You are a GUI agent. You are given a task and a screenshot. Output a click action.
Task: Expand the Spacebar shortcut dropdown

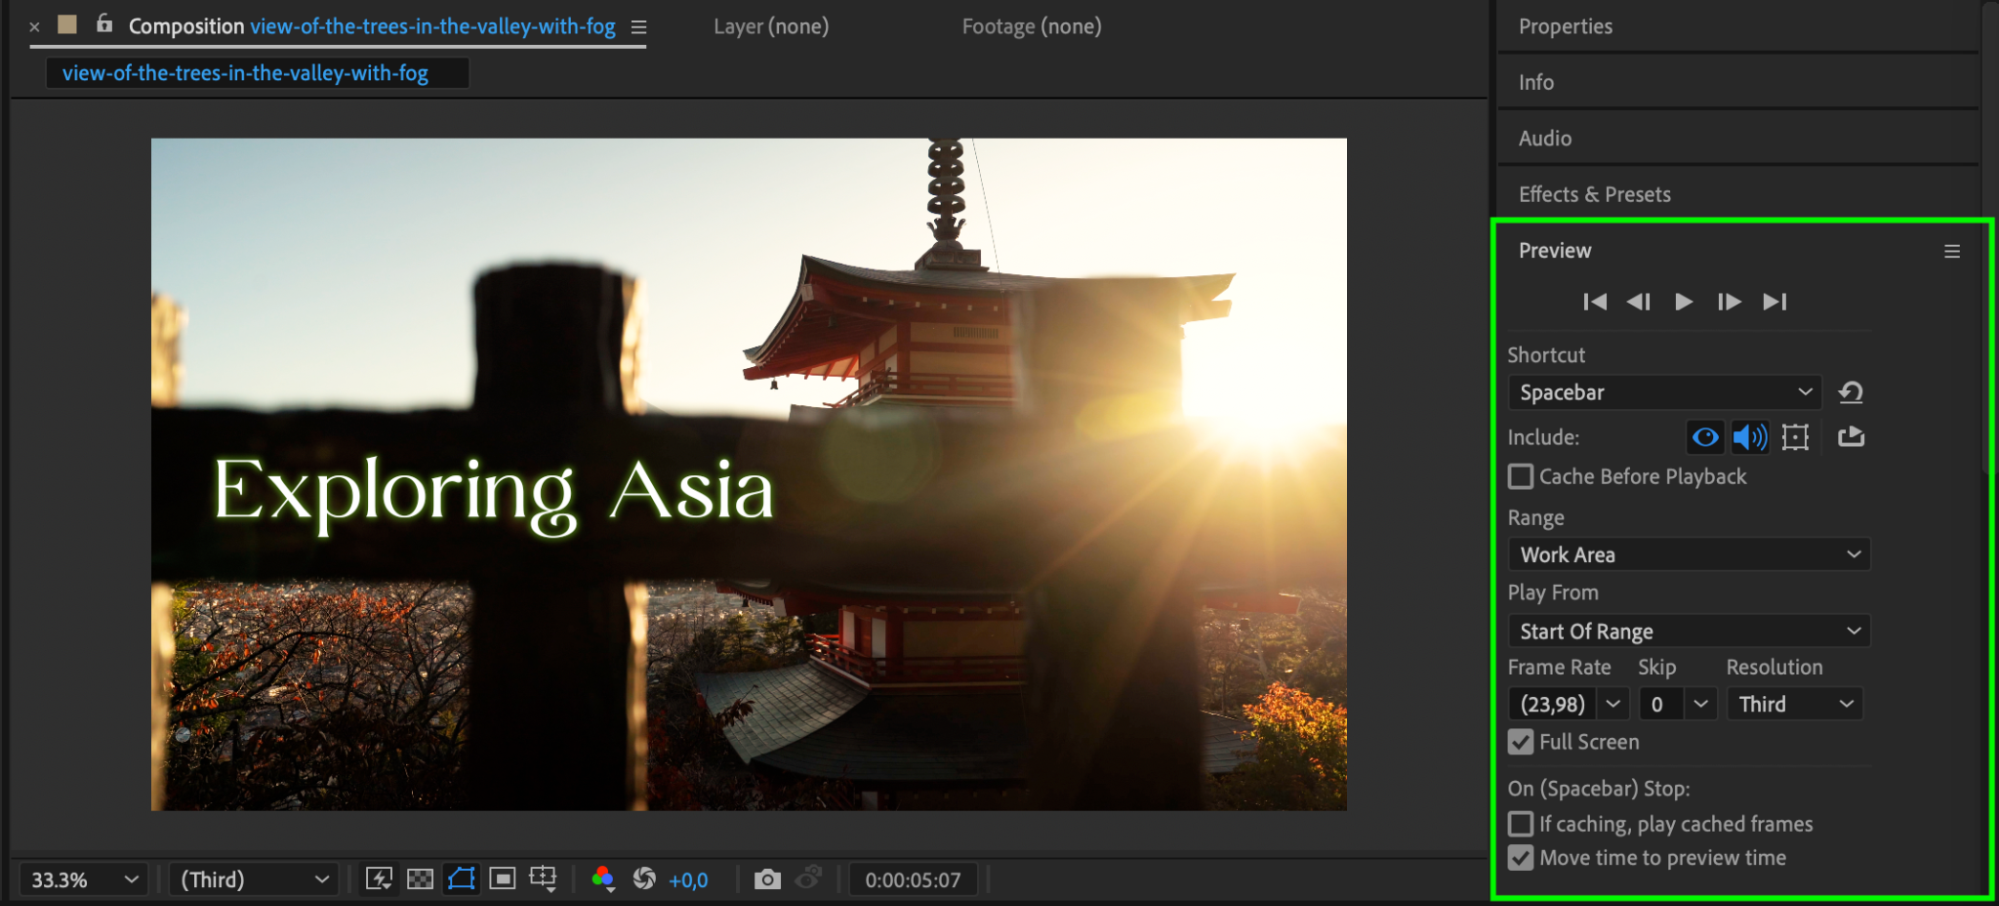click(x=1664, y=393)
